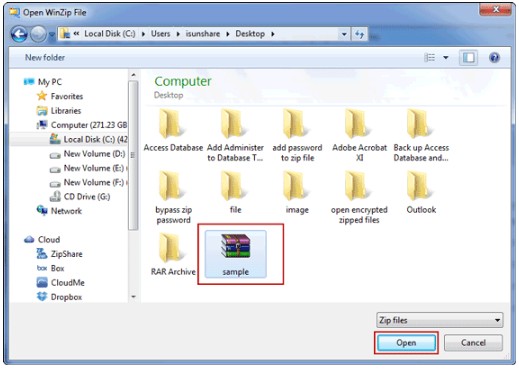Select My PC in navigation tree
The width and height of the screenshot is (519, 369).
coord(43,82)
